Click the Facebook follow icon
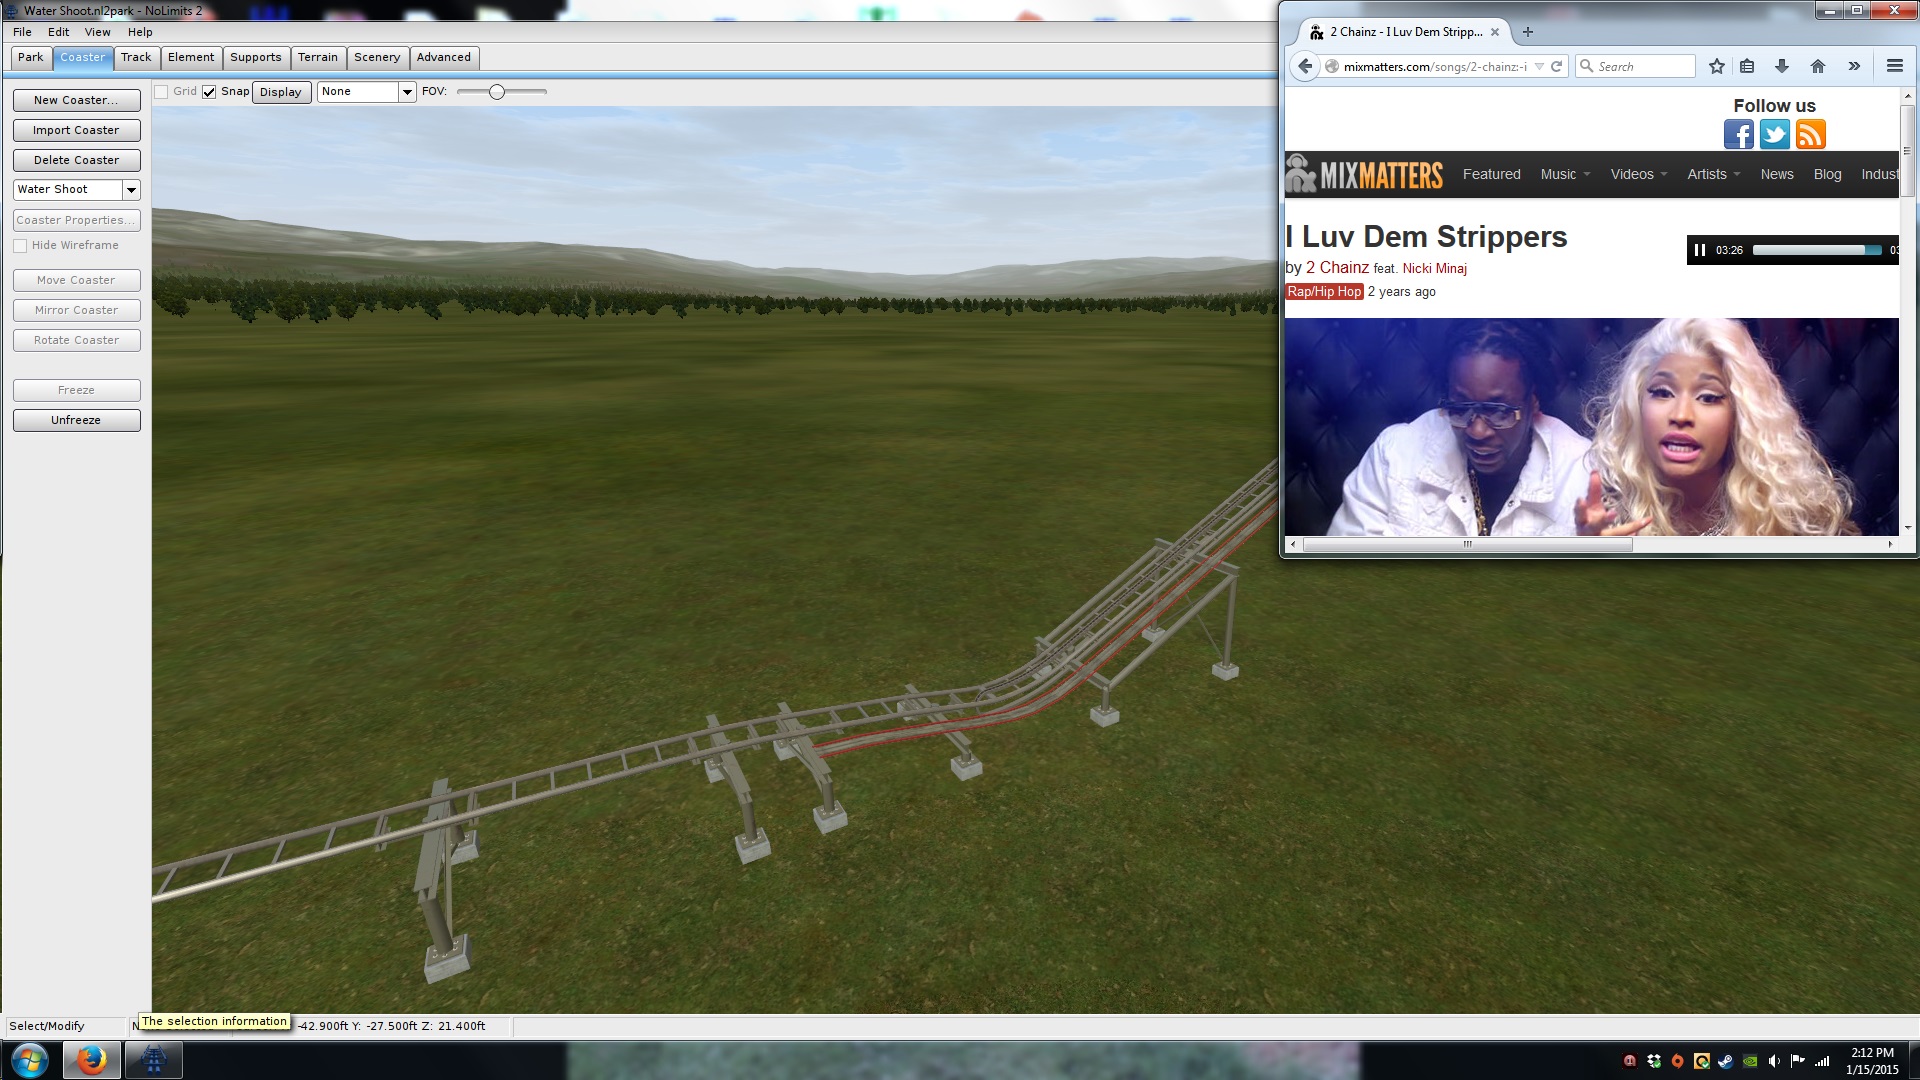The height and width of the screenshot is (1080, 1920). point(1738,134)
